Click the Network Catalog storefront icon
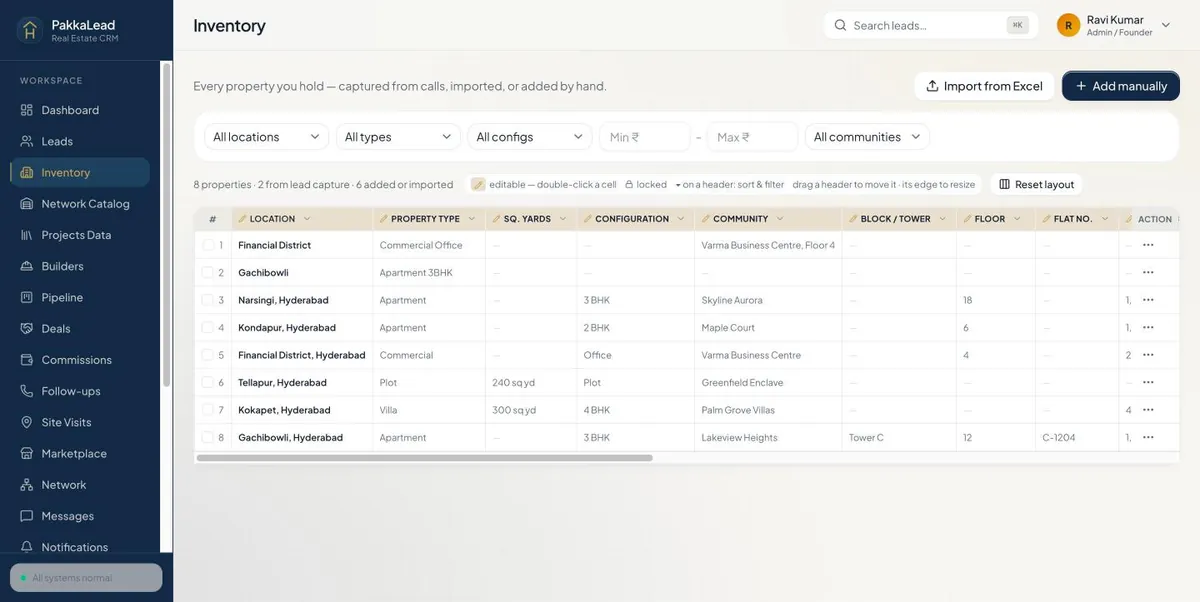Viewport: 1200px width, 602px height. point(27,204)
